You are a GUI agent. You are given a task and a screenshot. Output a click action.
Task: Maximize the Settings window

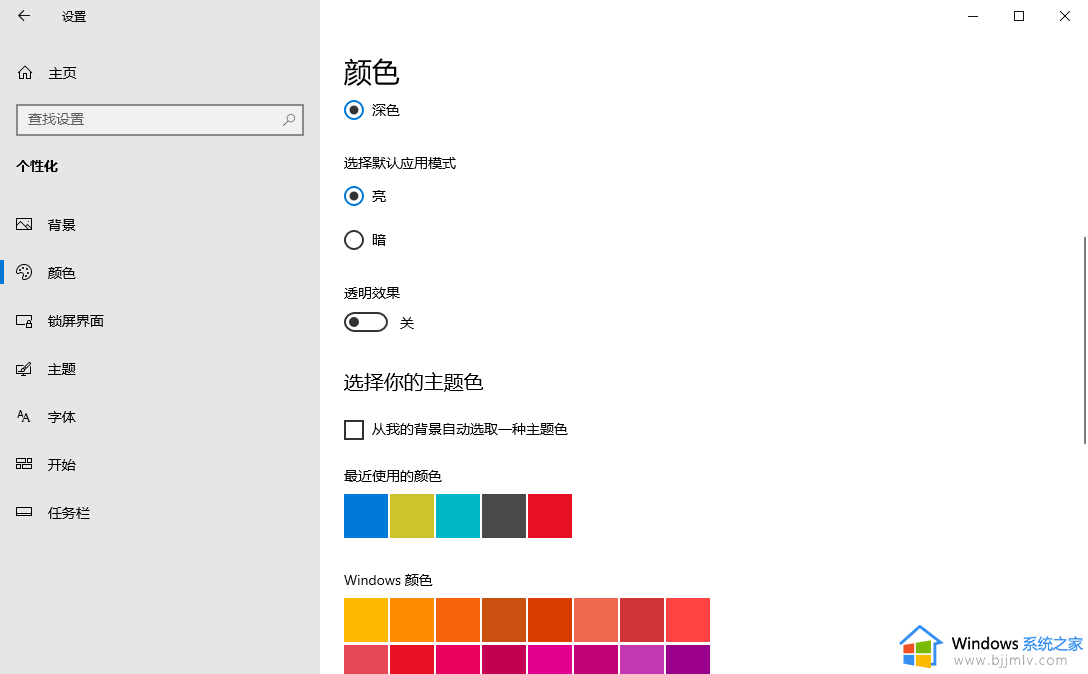(x=1019, y=16)
